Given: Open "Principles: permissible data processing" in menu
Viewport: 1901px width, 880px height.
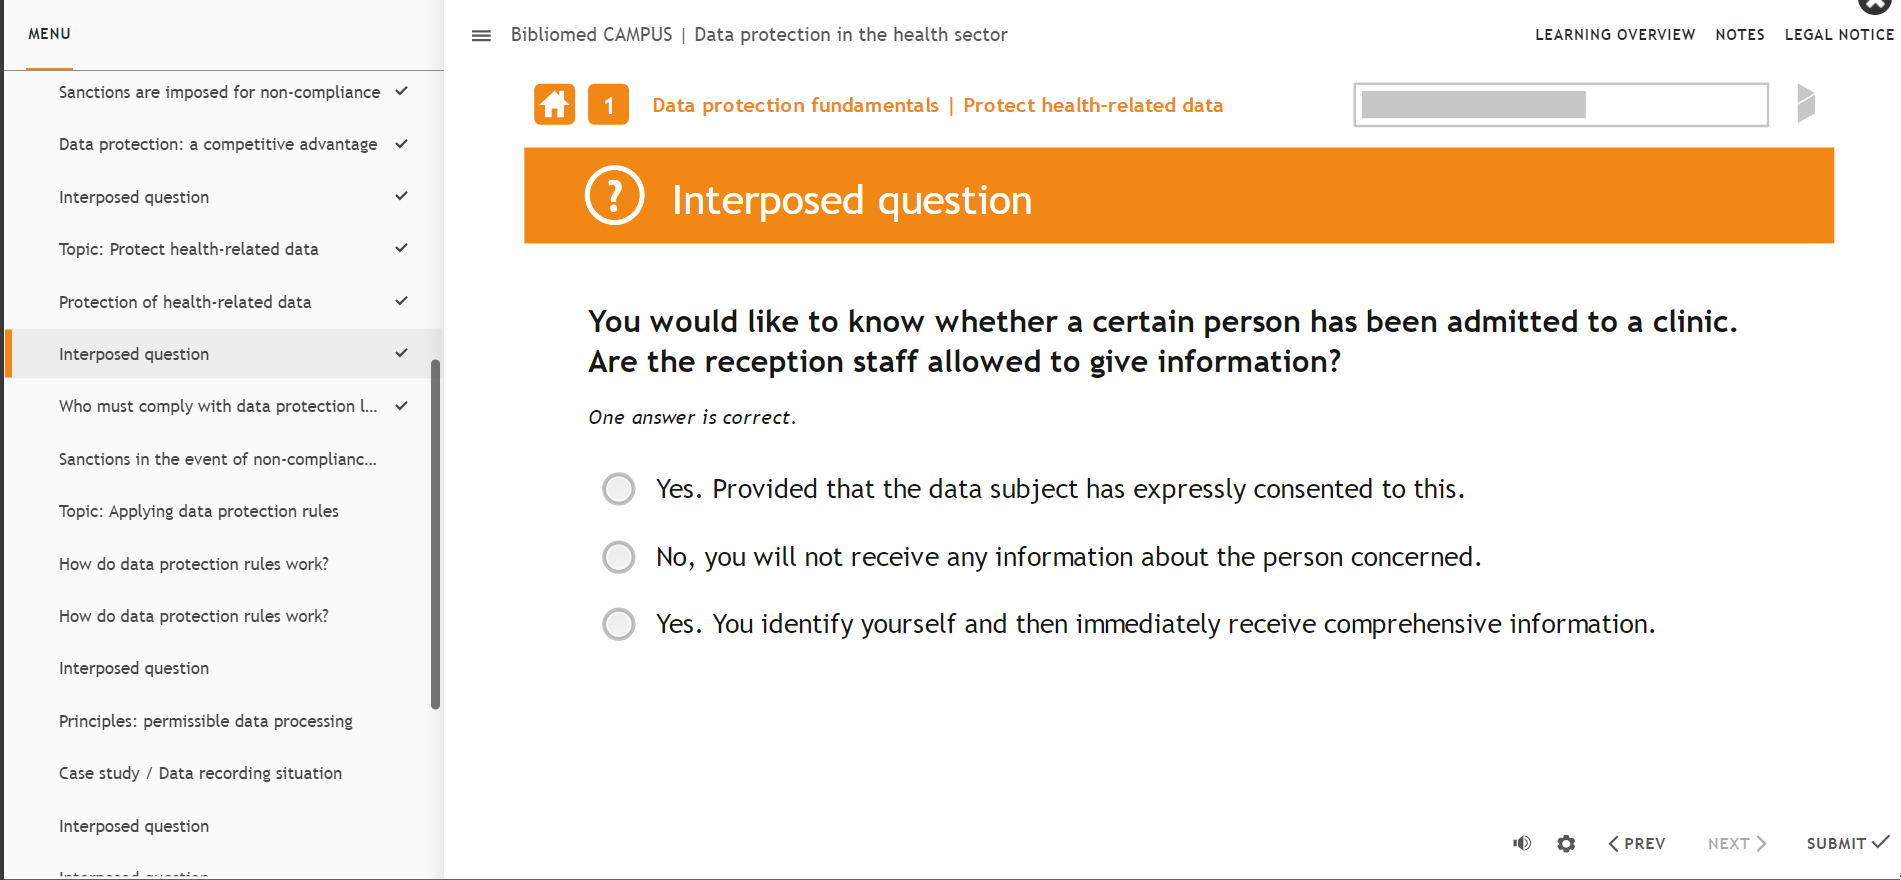Looking at the screenshot, I should pos(206,721).
